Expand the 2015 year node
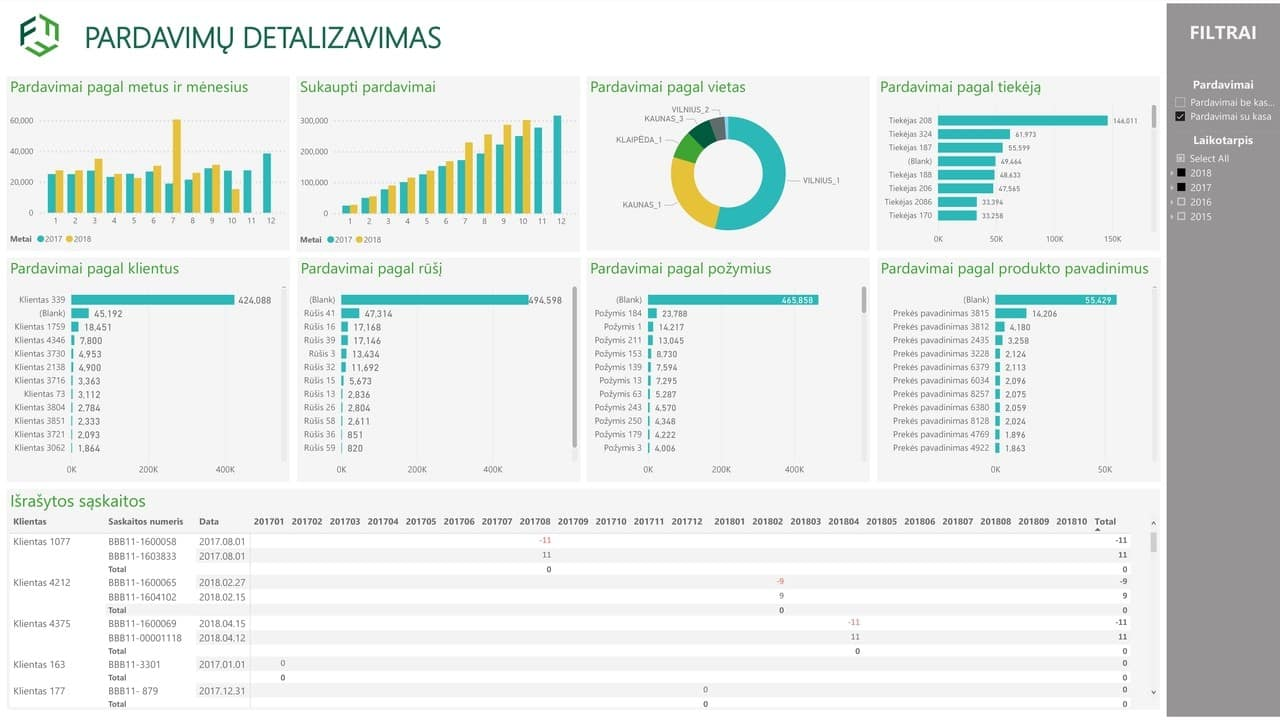 1172,217
